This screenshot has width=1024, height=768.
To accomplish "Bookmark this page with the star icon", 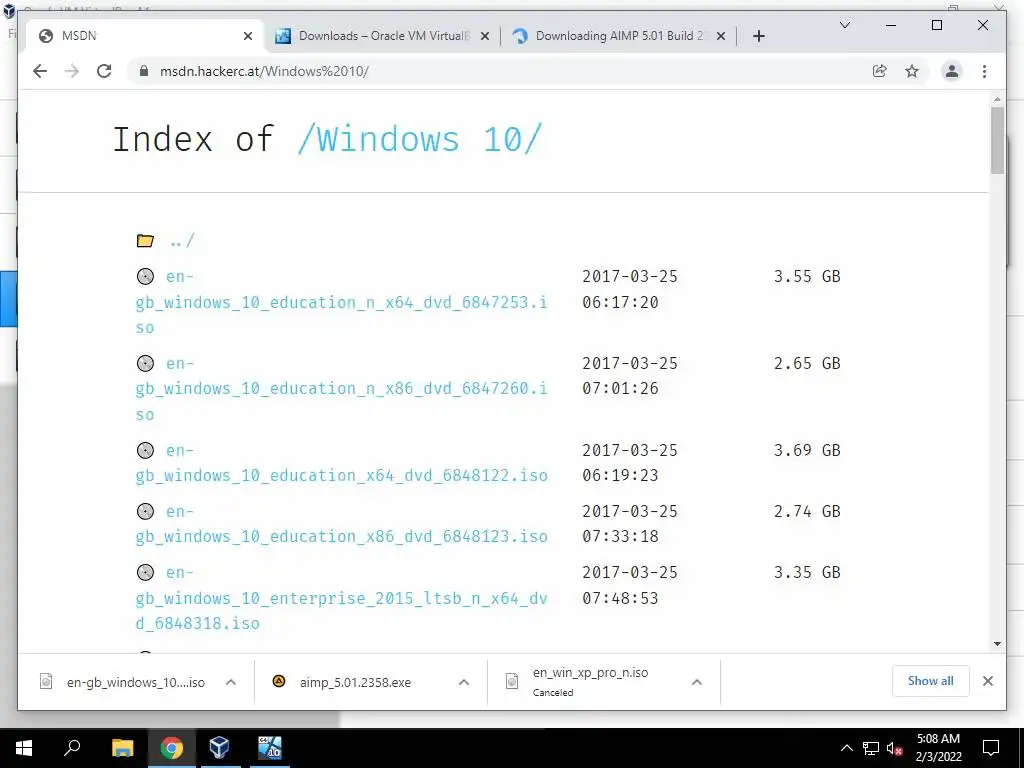I will point(912,71).
